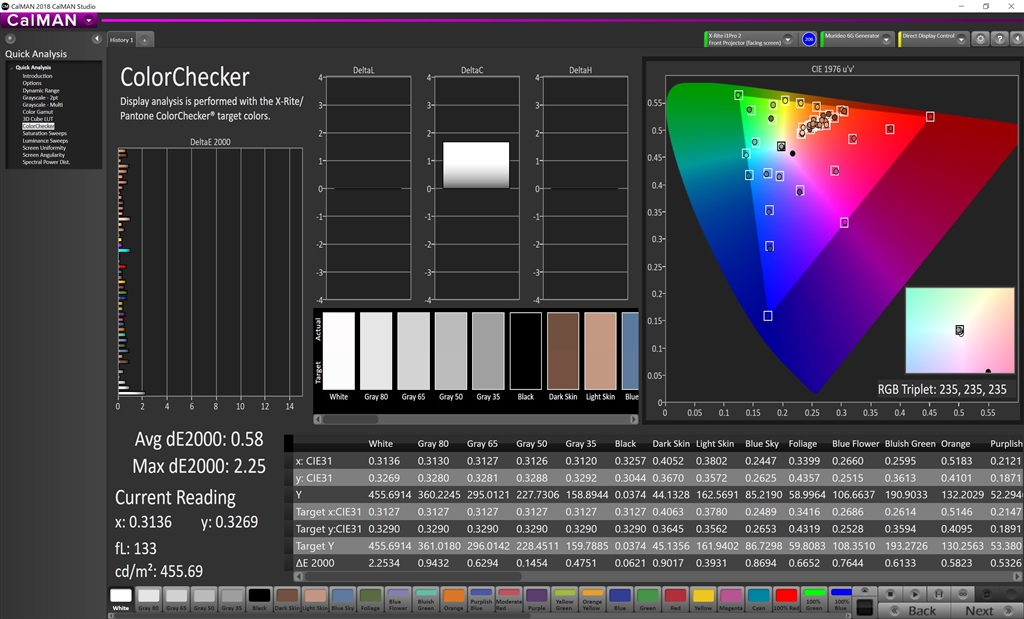Select the Foliage patch in bottom strip
This screenshot has height=619, width=1024.
pos(370,599)
